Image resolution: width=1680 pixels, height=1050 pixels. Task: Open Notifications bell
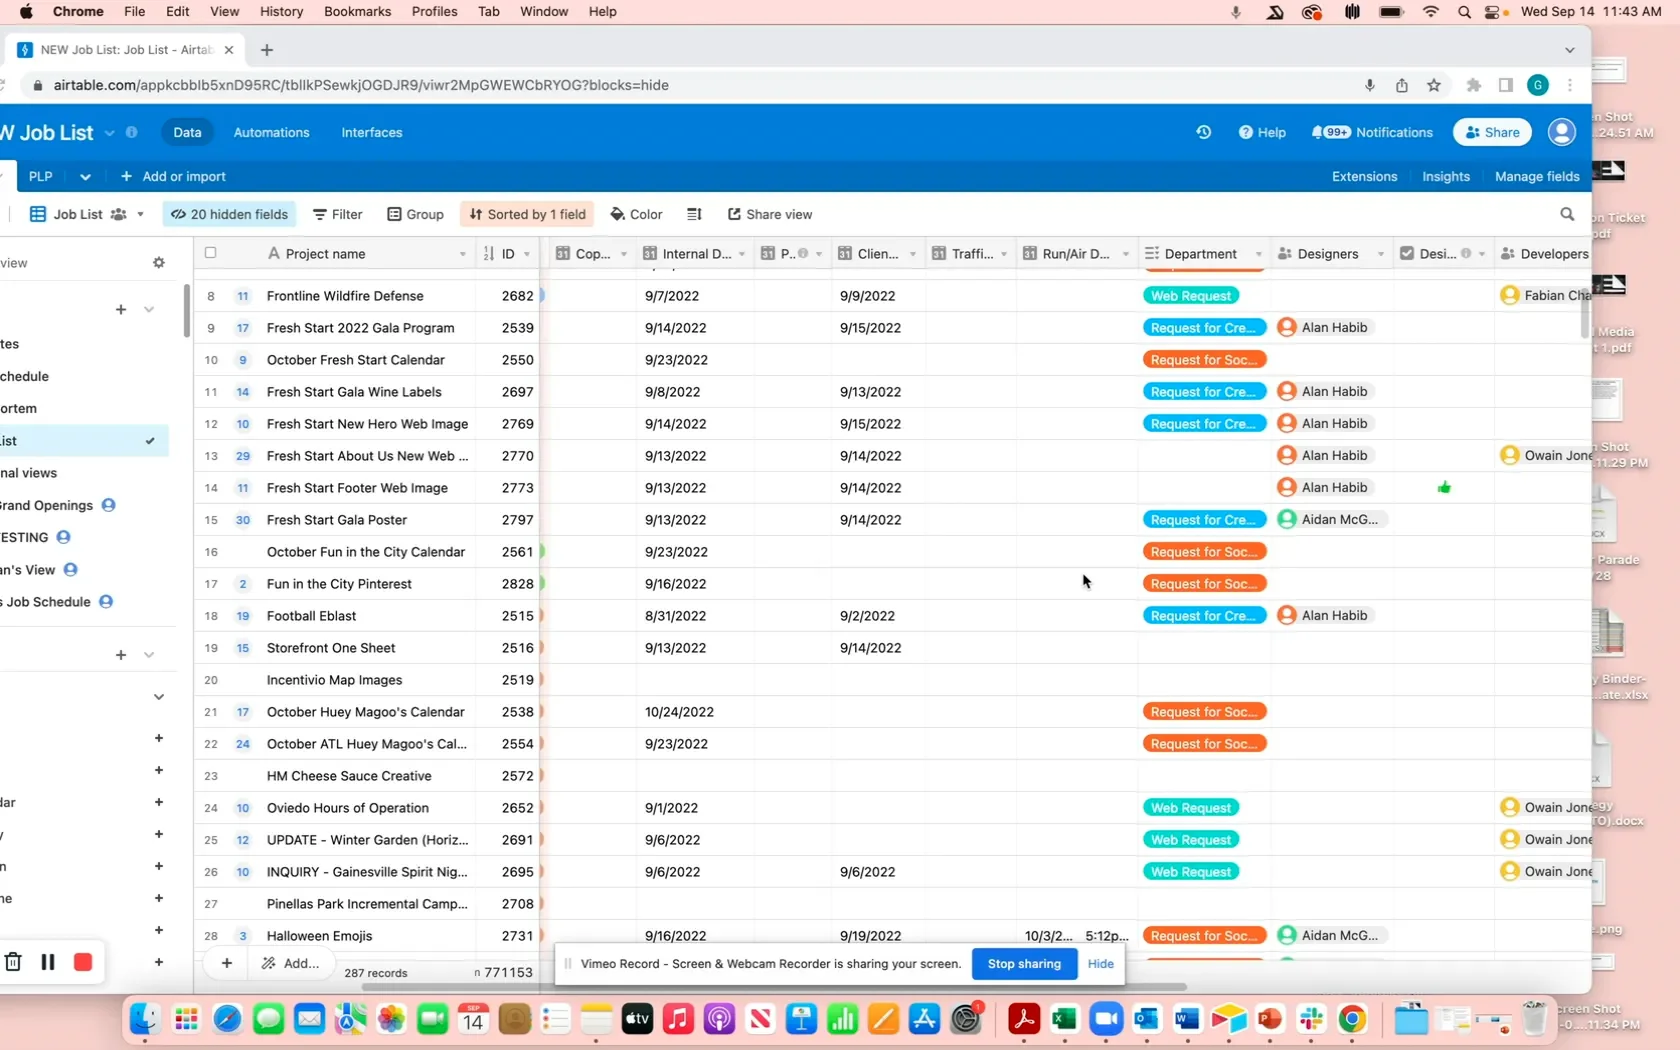click(1372, 132)
